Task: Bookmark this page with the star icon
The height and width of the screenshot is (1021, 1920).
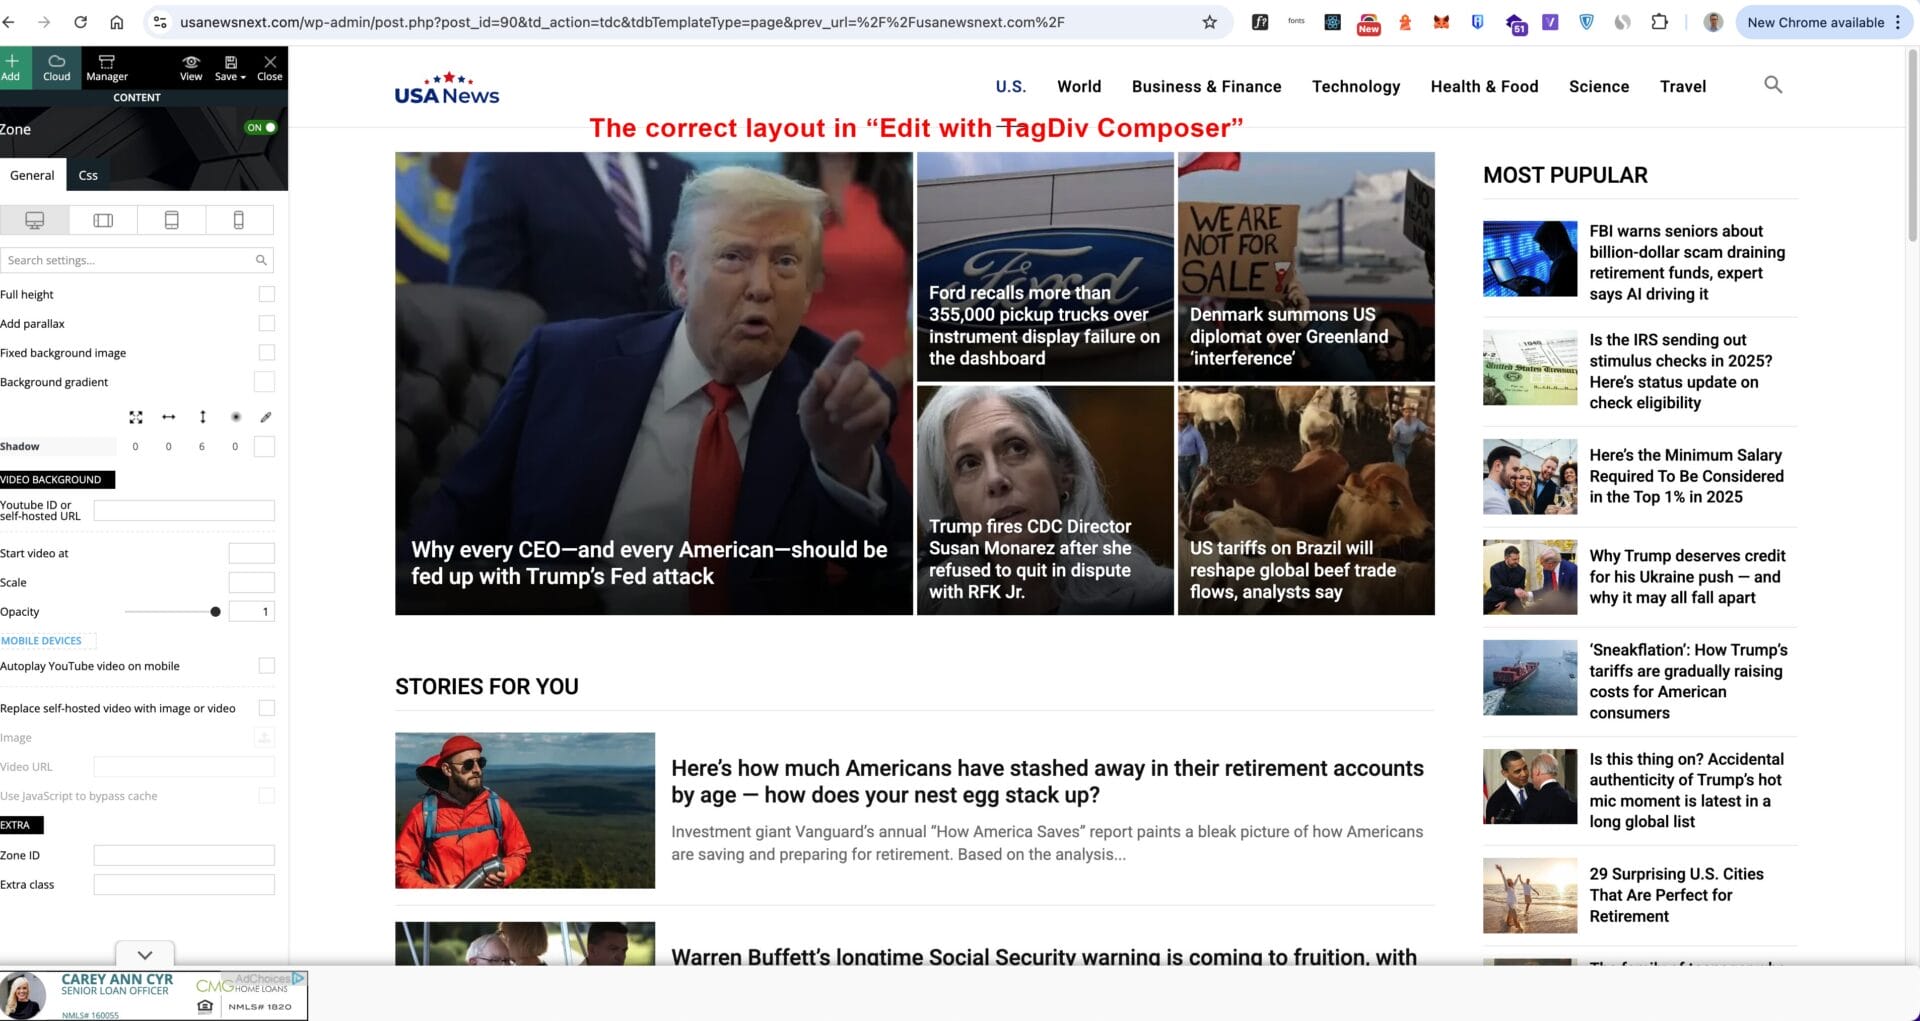Action: 1209,22
